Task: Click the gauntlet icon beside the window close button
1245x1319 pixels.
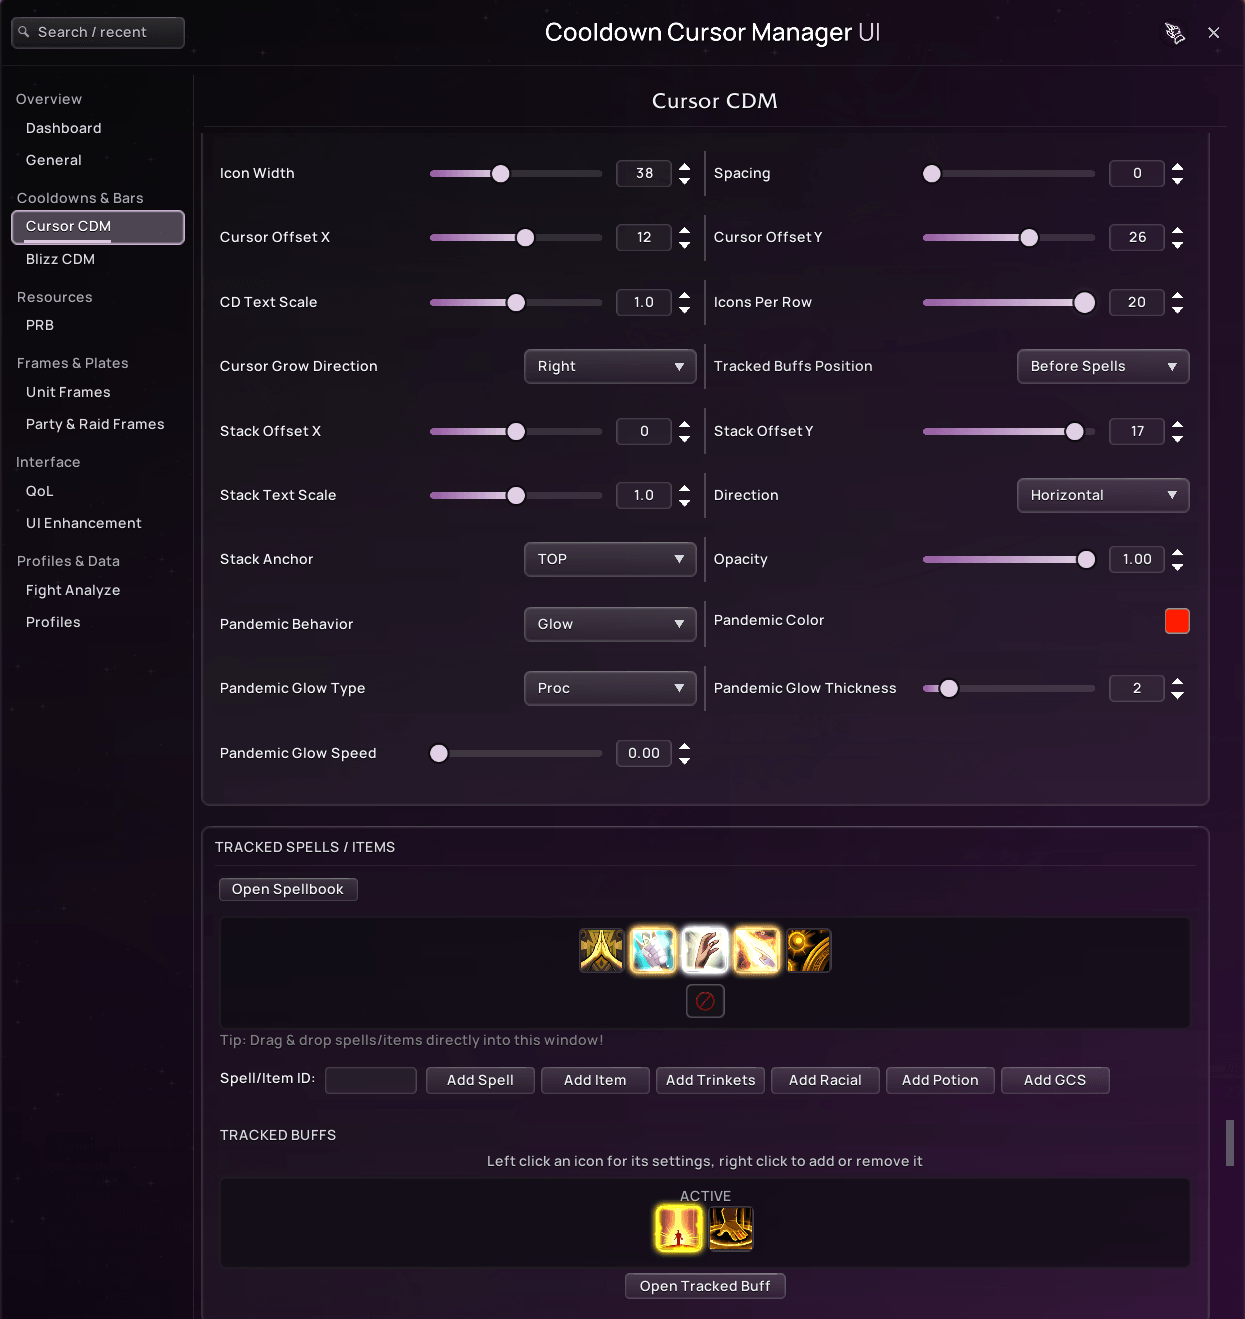Action: click(x=1175, y=33)
